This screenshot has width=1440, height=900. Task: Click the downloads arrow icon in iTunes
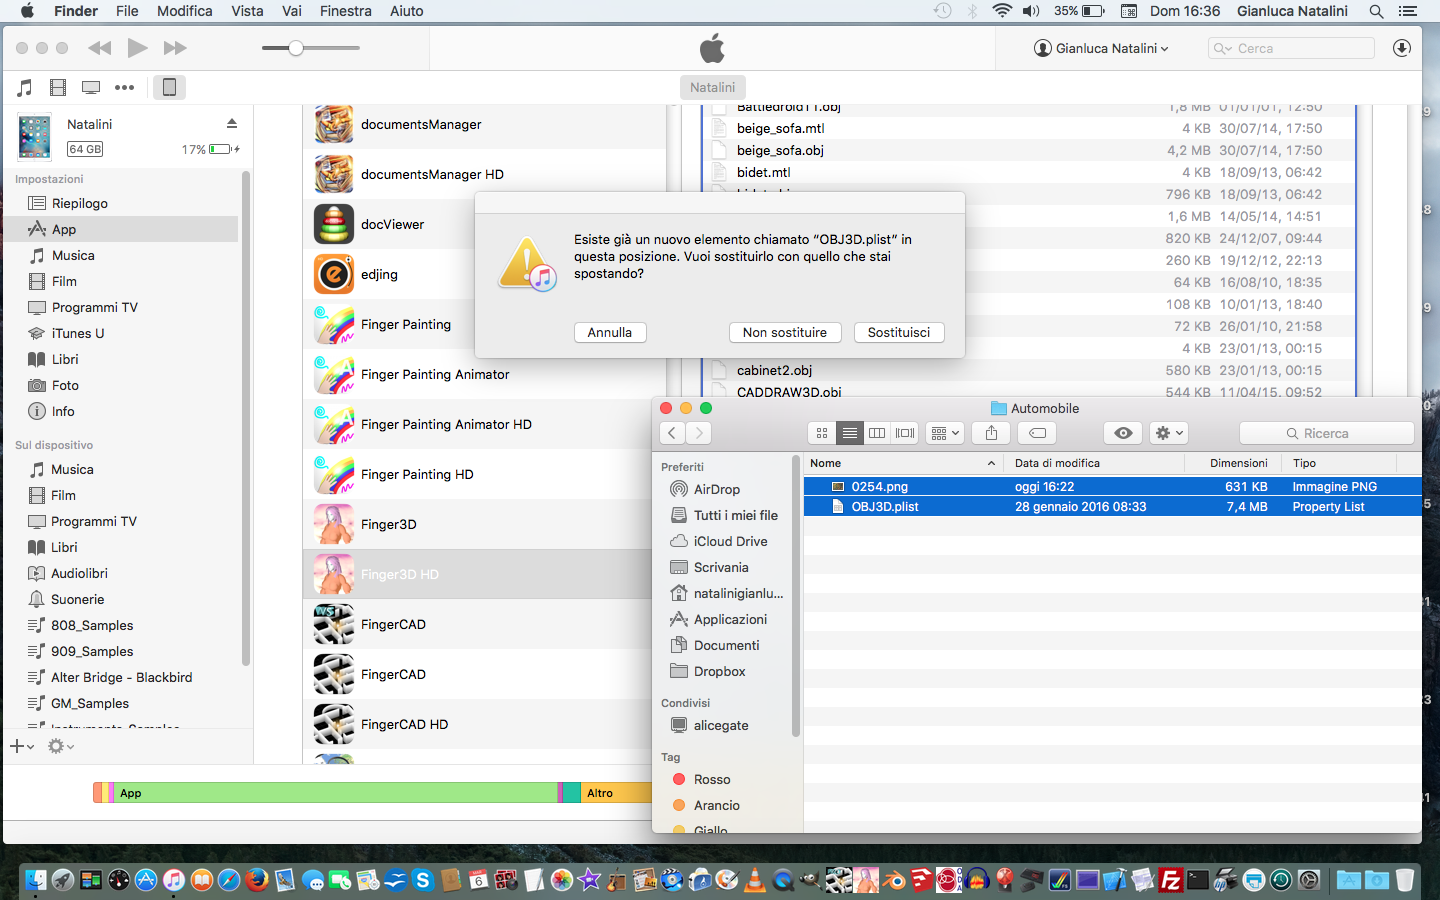point(1402,48)
